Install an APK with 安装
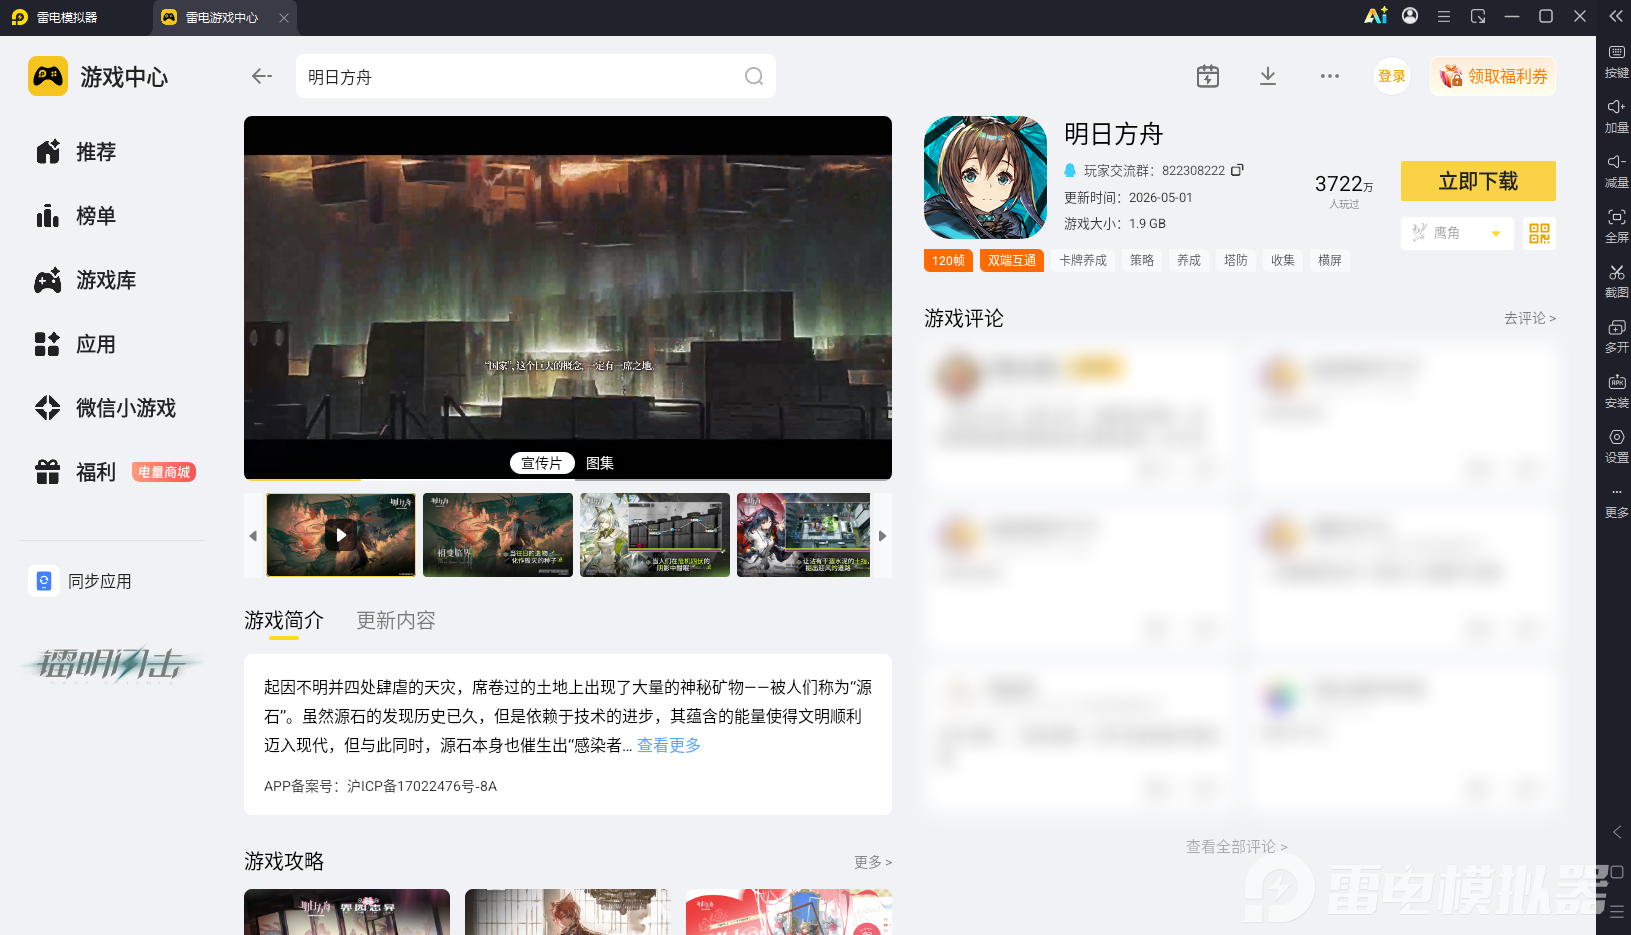 pos(1616,391)
